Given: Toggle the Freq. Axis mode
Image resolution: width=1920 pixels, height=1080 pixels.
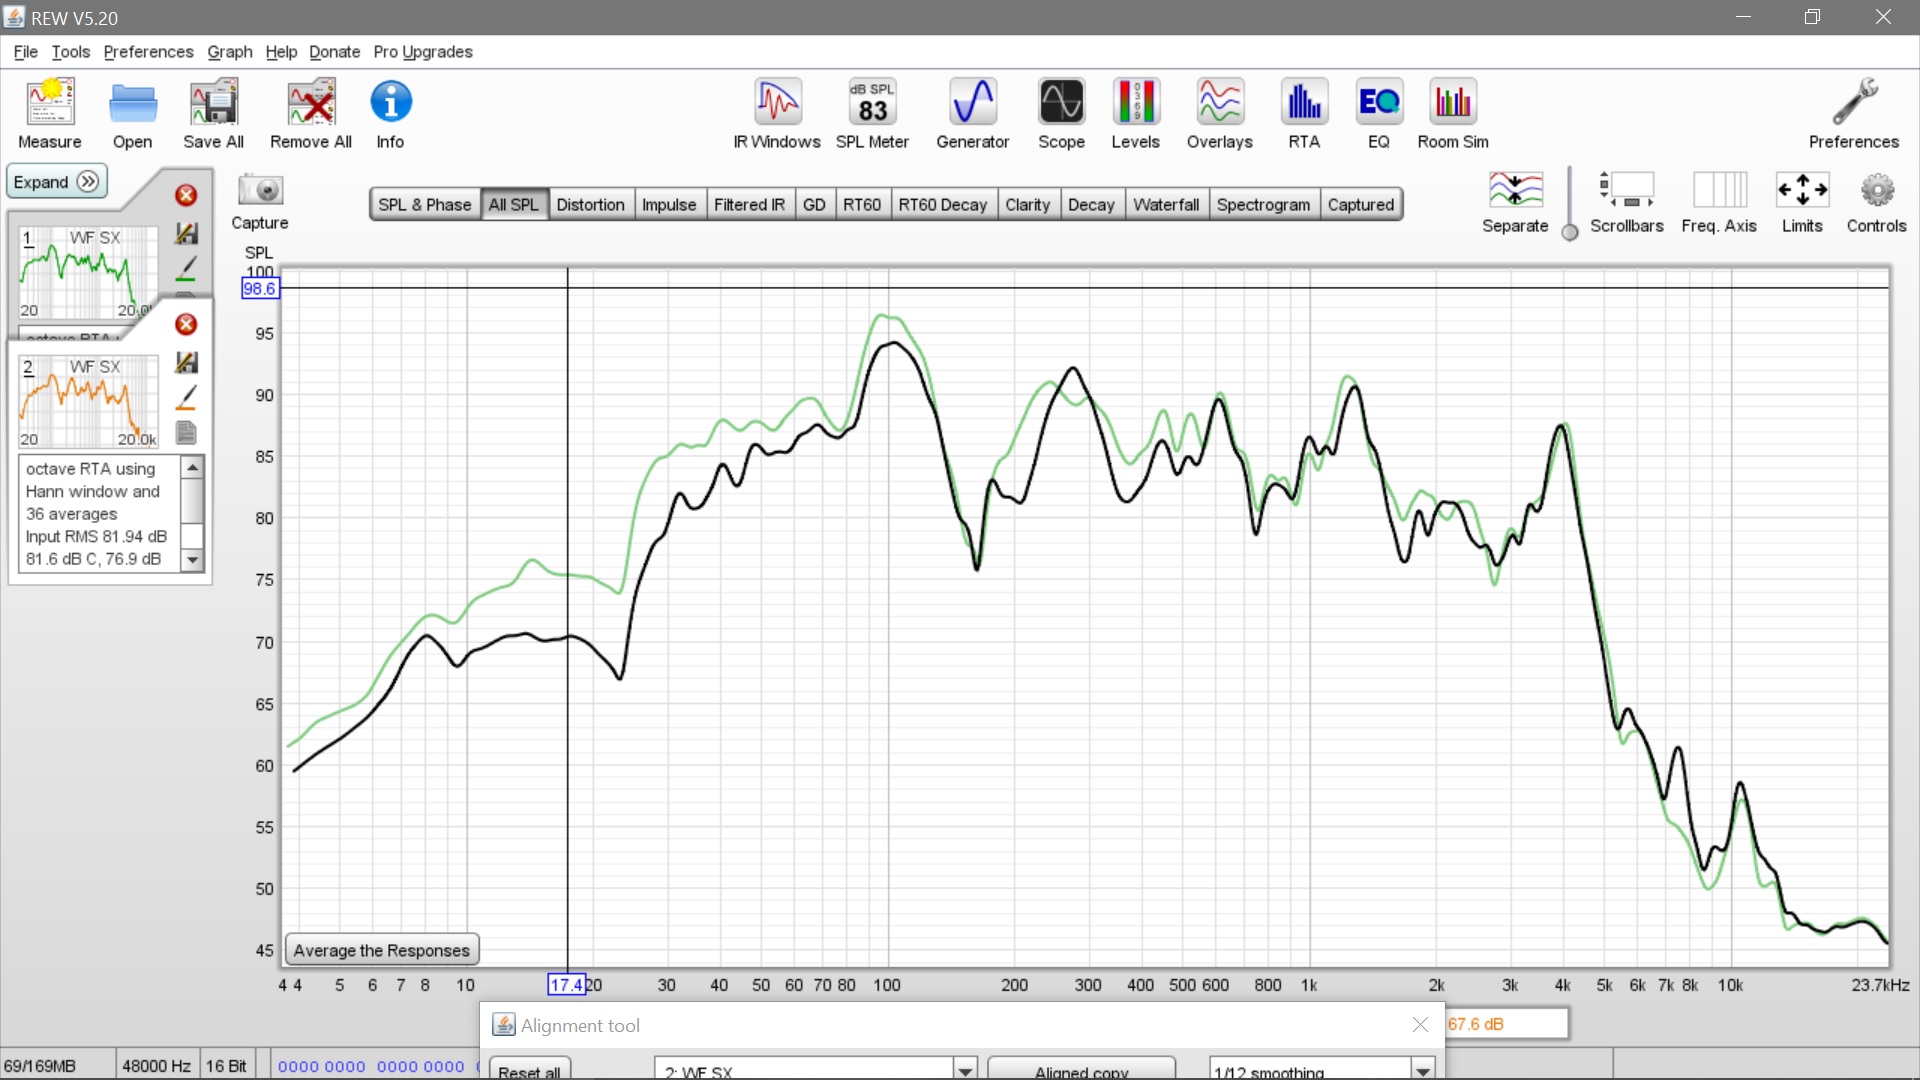Looking at the screenshot, I should click(1719, 202).
